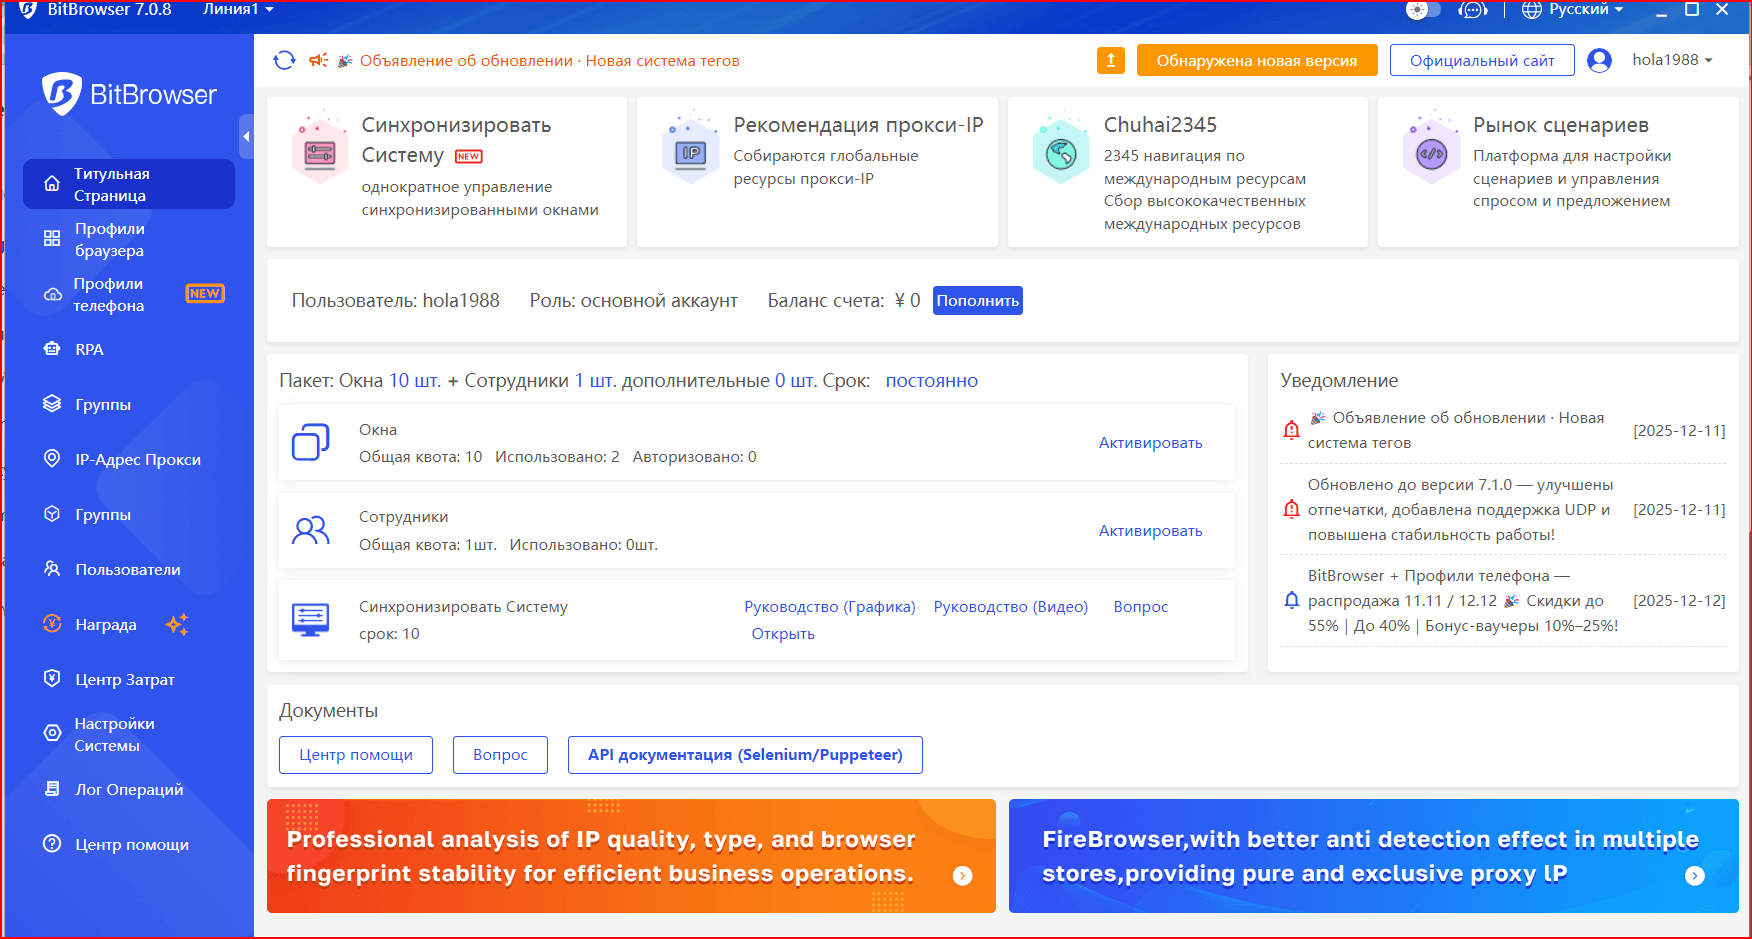Click the megaphone announcement icon
The height and width of the screenshot is (939, 1752).
point(319,61)
